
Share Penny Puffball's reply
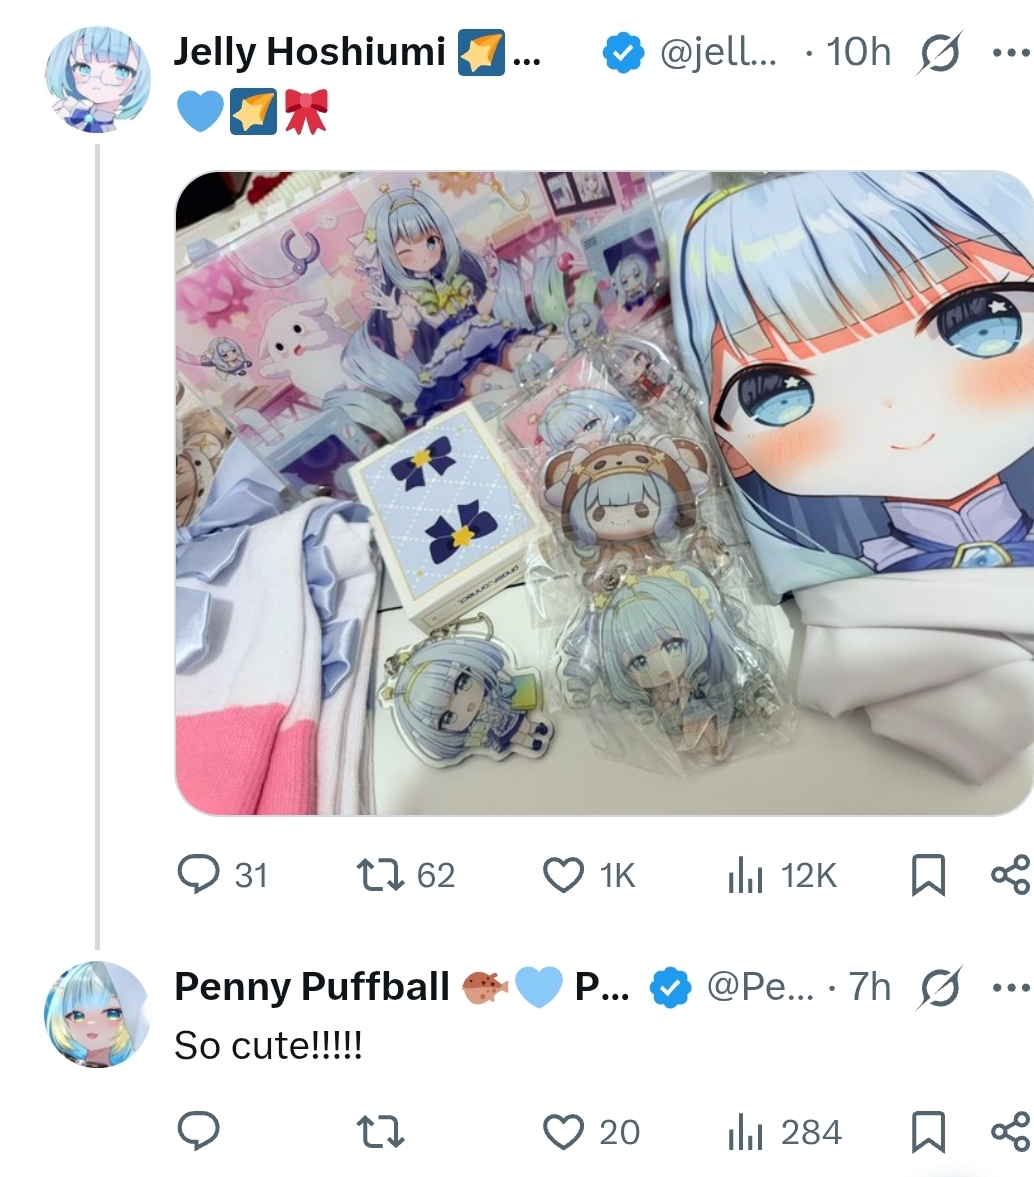coord(1011,1132)
